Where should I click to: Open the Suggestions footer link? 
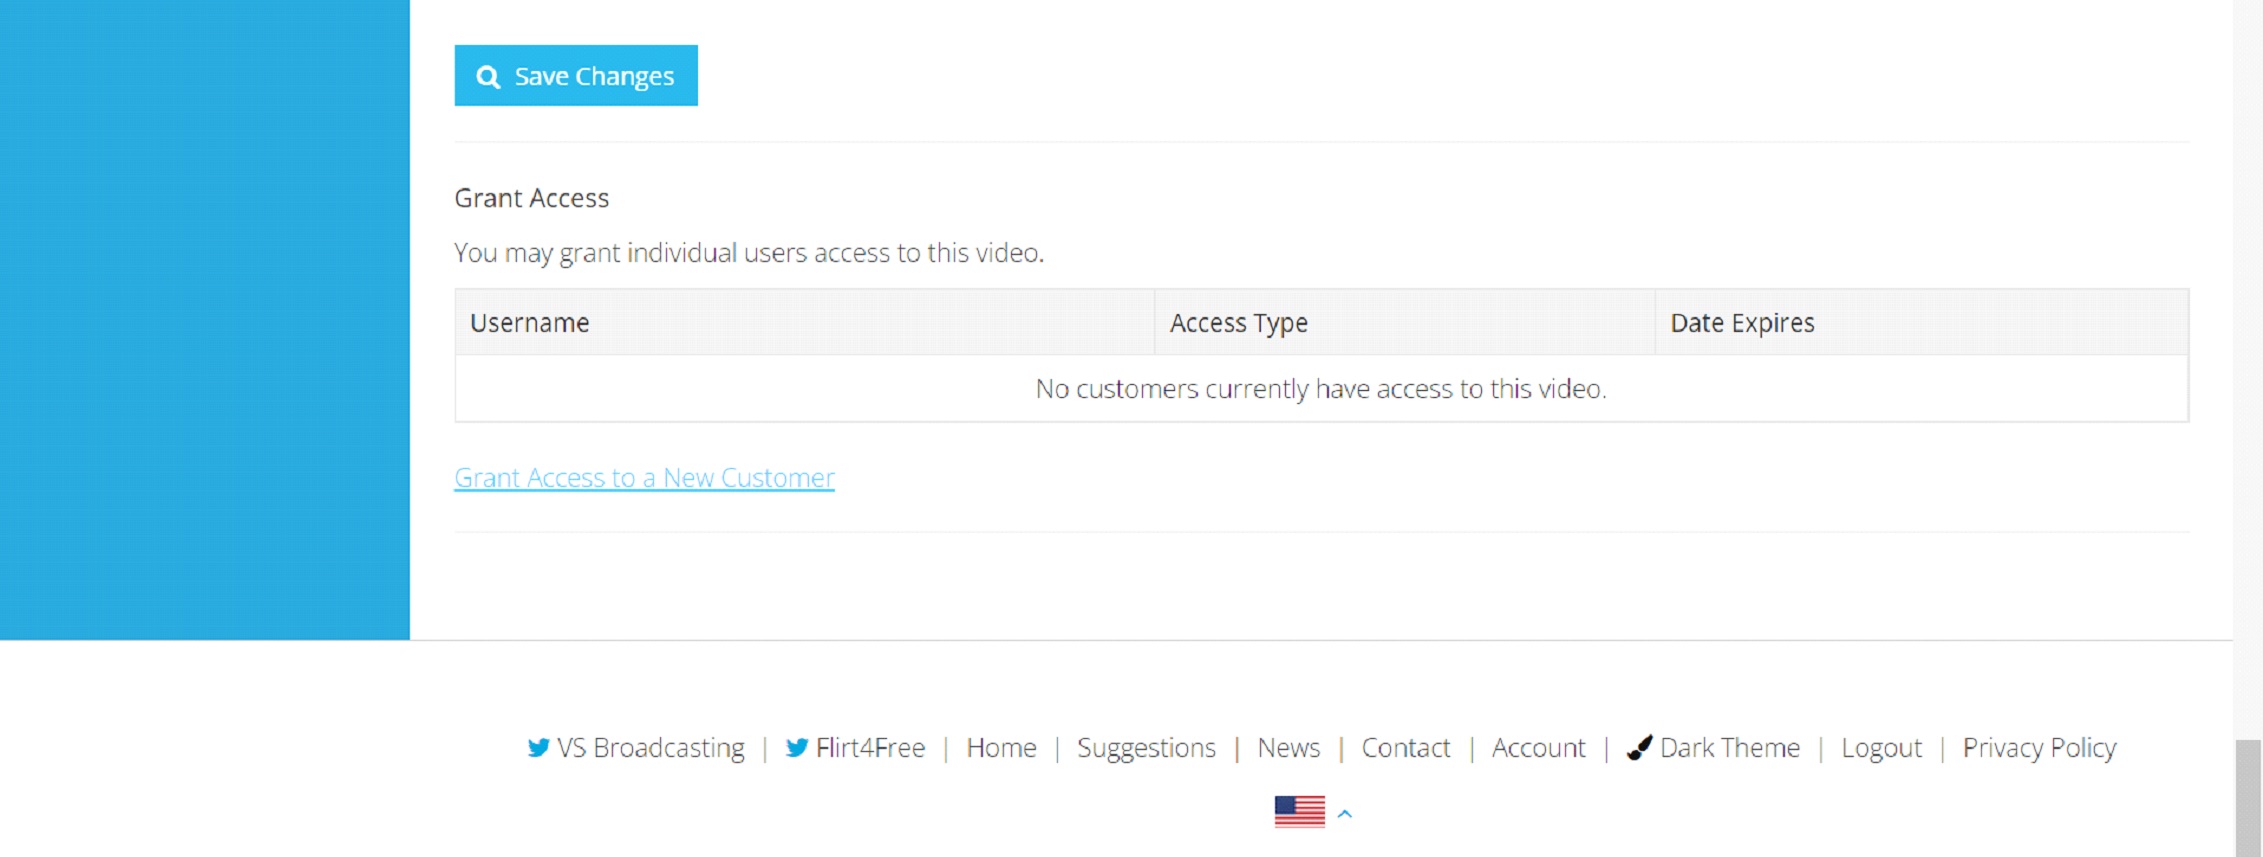(1146, 748)
